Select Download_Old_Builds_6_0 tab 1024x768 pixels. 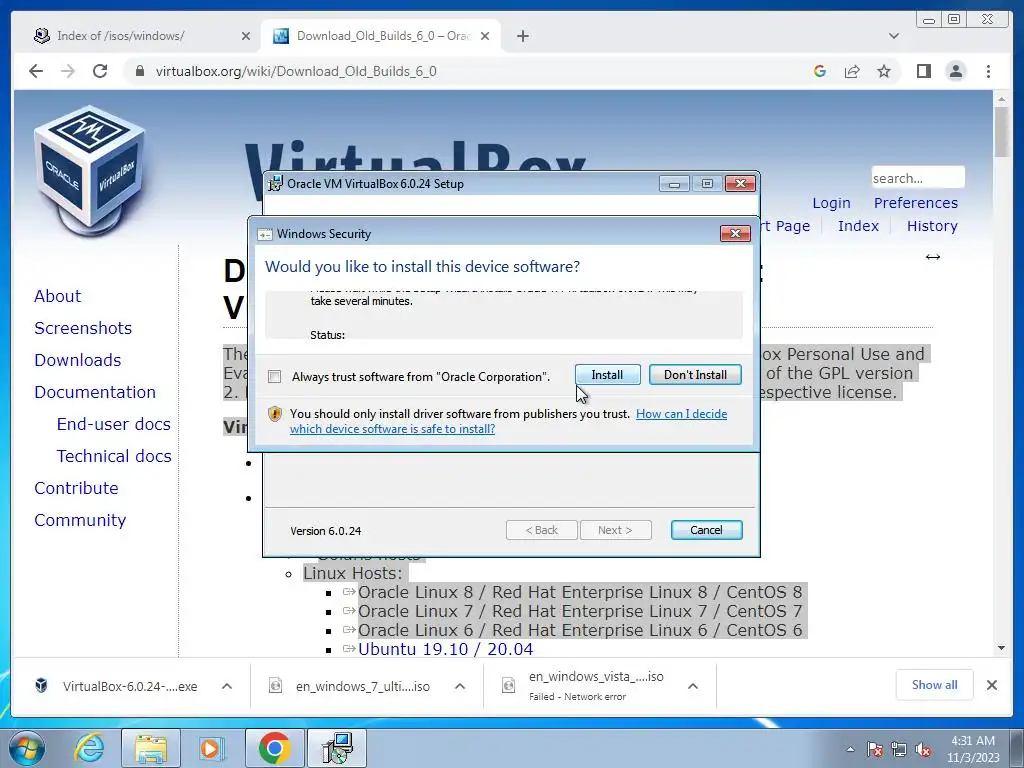point(381,36)
